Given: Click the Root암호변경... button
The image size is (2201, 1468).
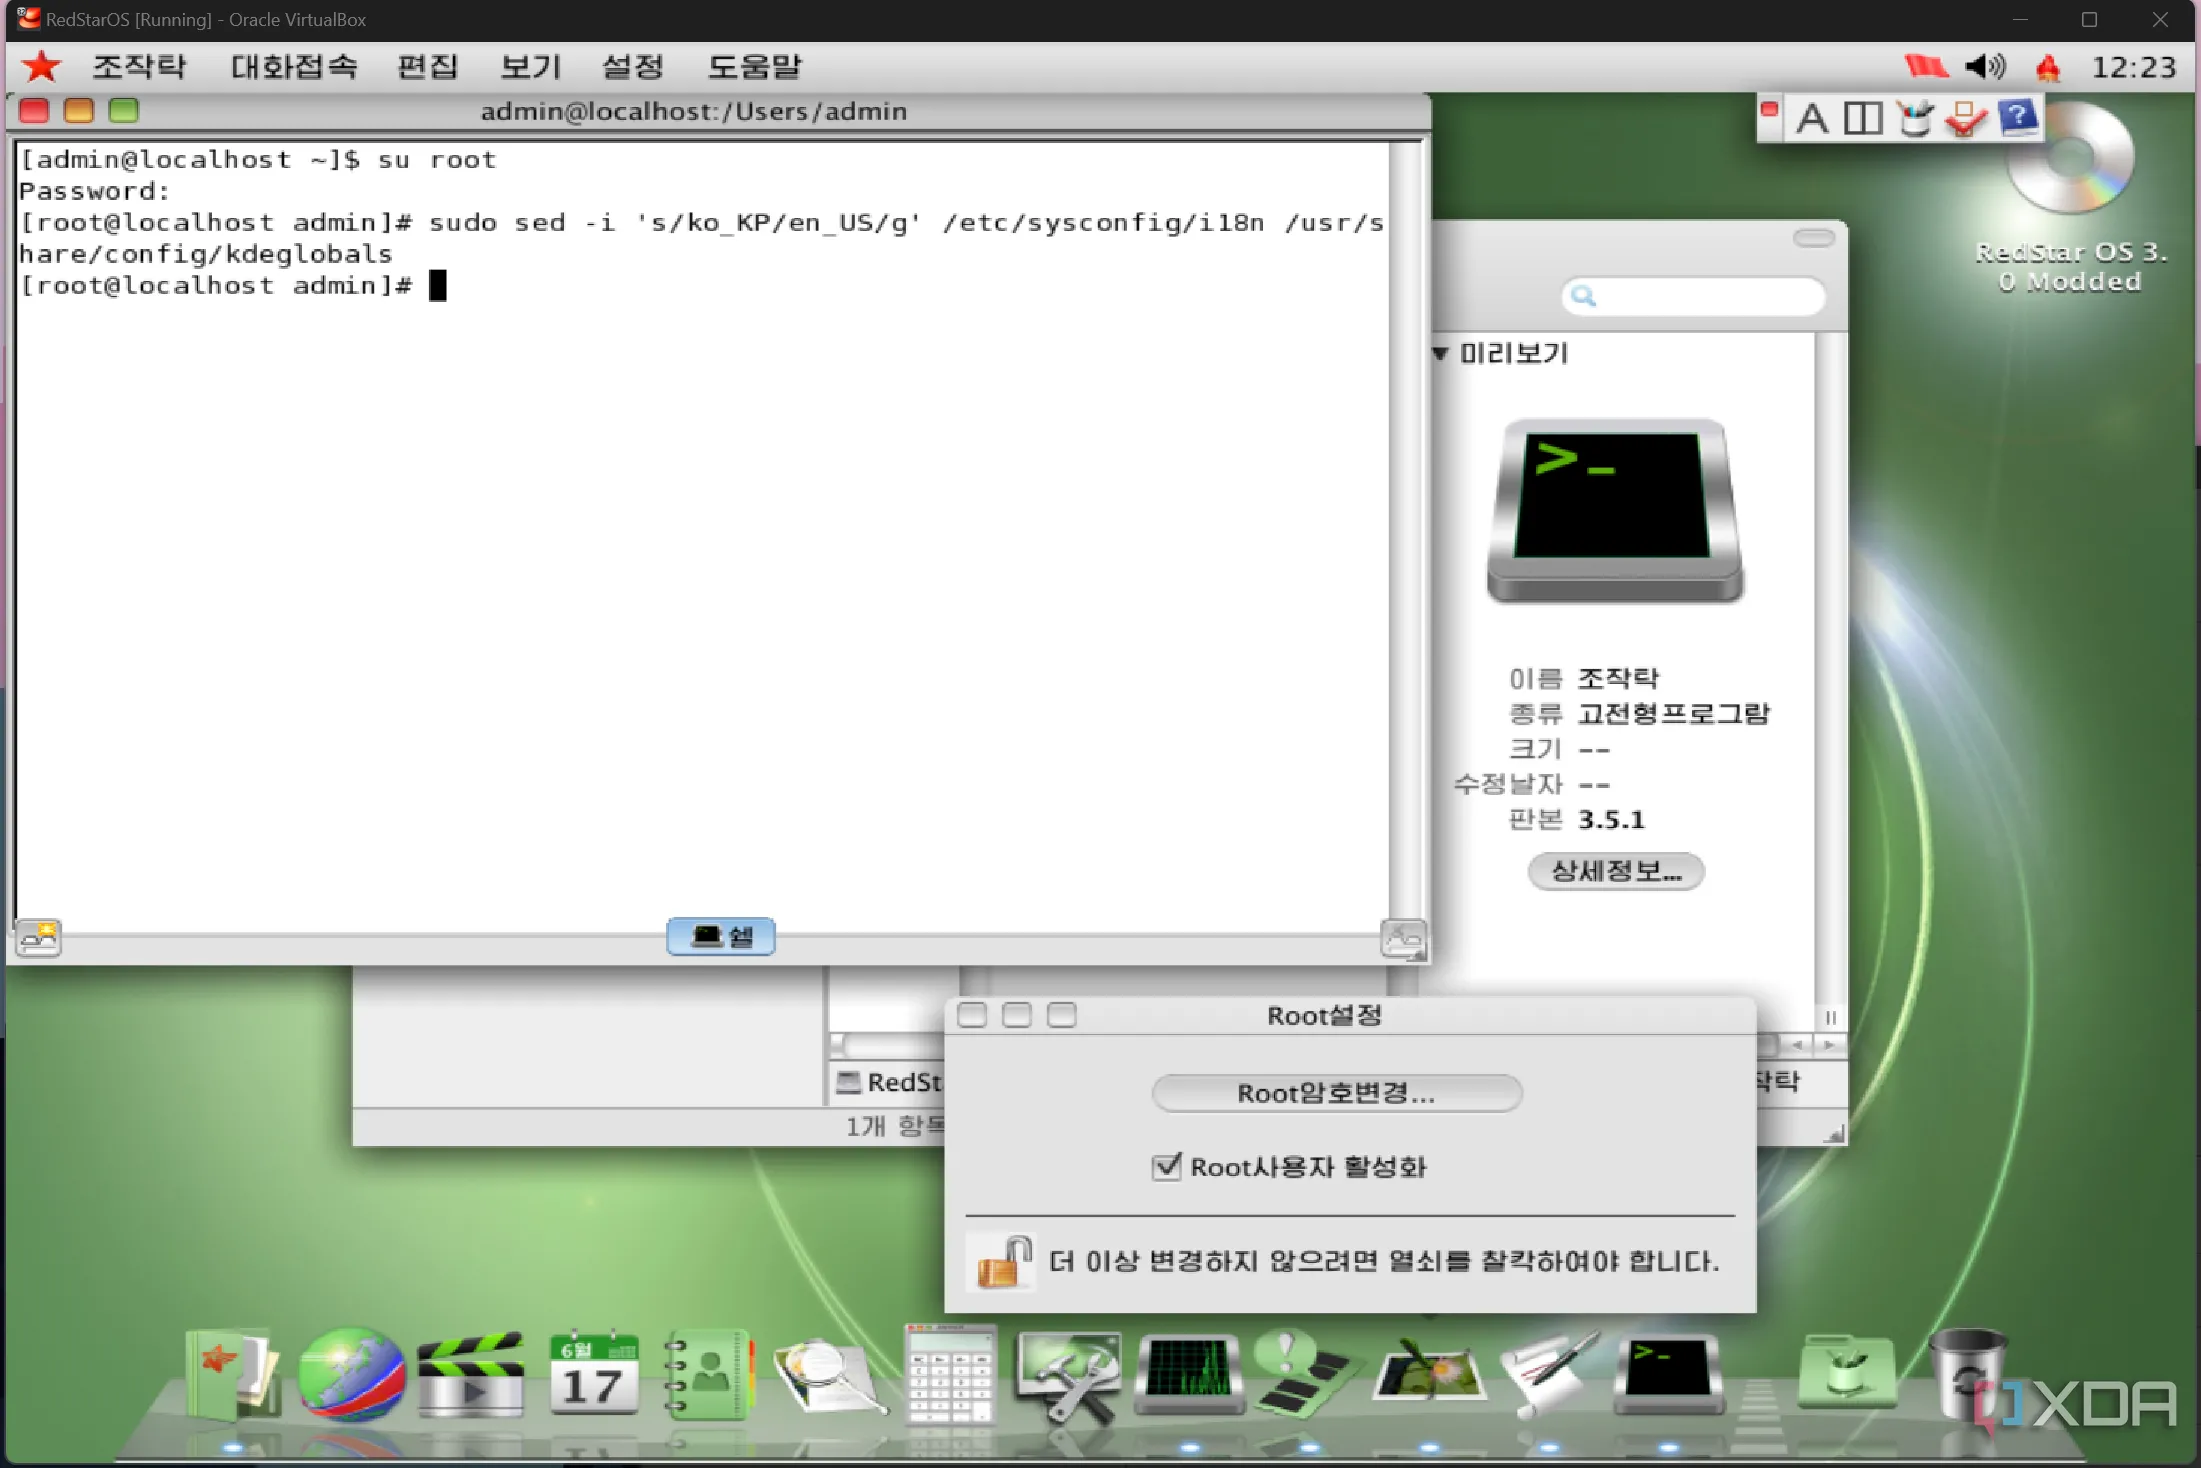Looking at the screenshot, I should coord(1336,1093).
